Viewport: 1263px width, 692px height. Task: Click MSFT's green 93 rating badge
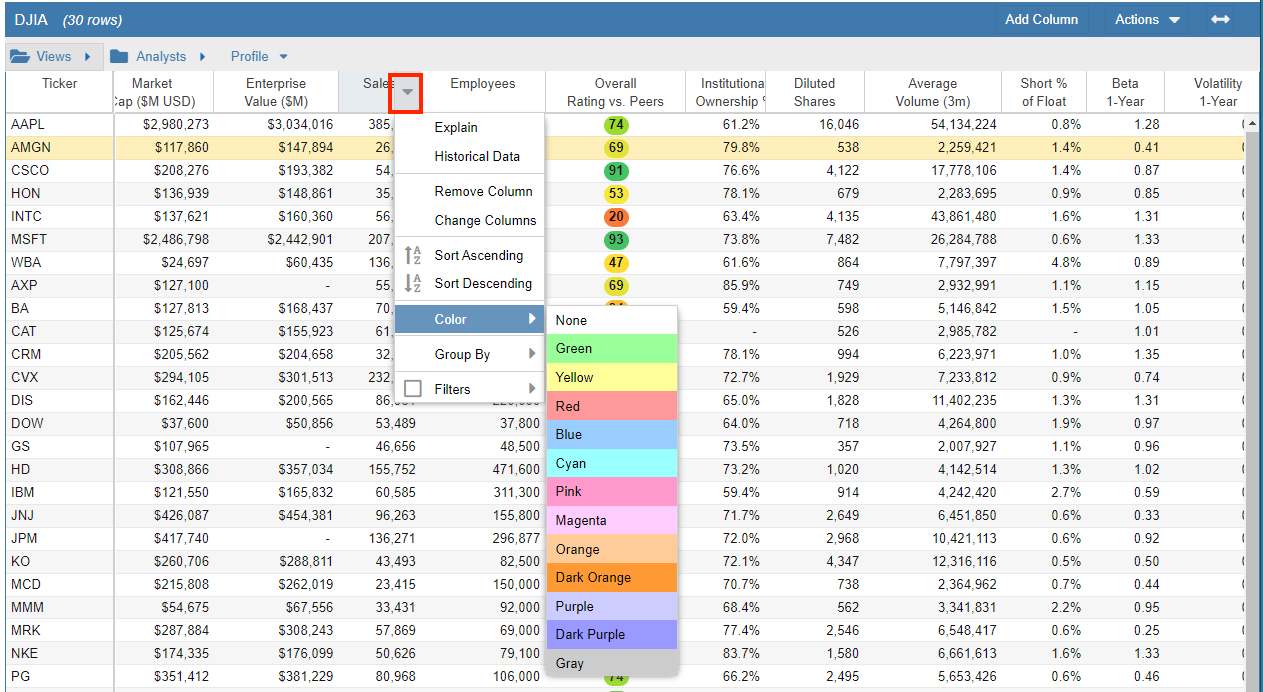(615, 240)
